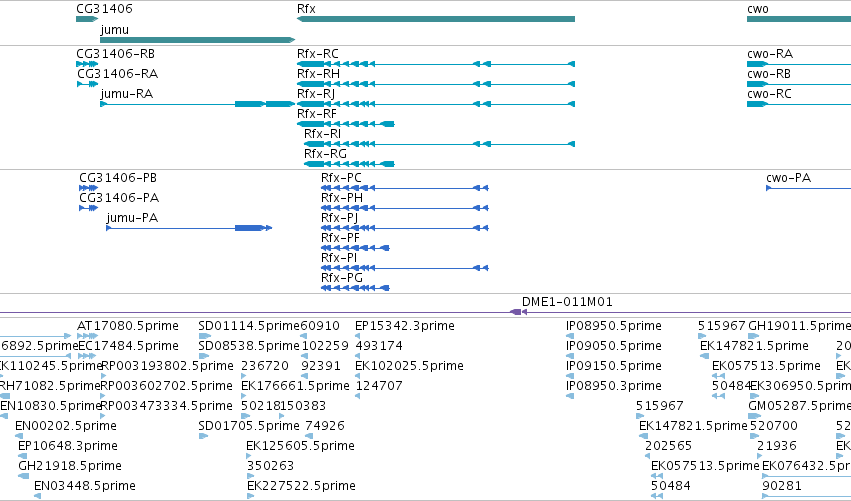Viewport: 851px width, 501px height.
Task: Select feature 90281
Action: point(782,486)
